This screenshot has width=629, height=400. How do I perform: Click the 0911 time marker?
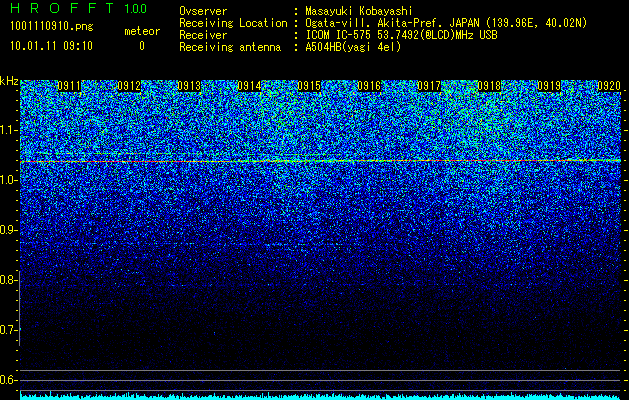[69, 86]
